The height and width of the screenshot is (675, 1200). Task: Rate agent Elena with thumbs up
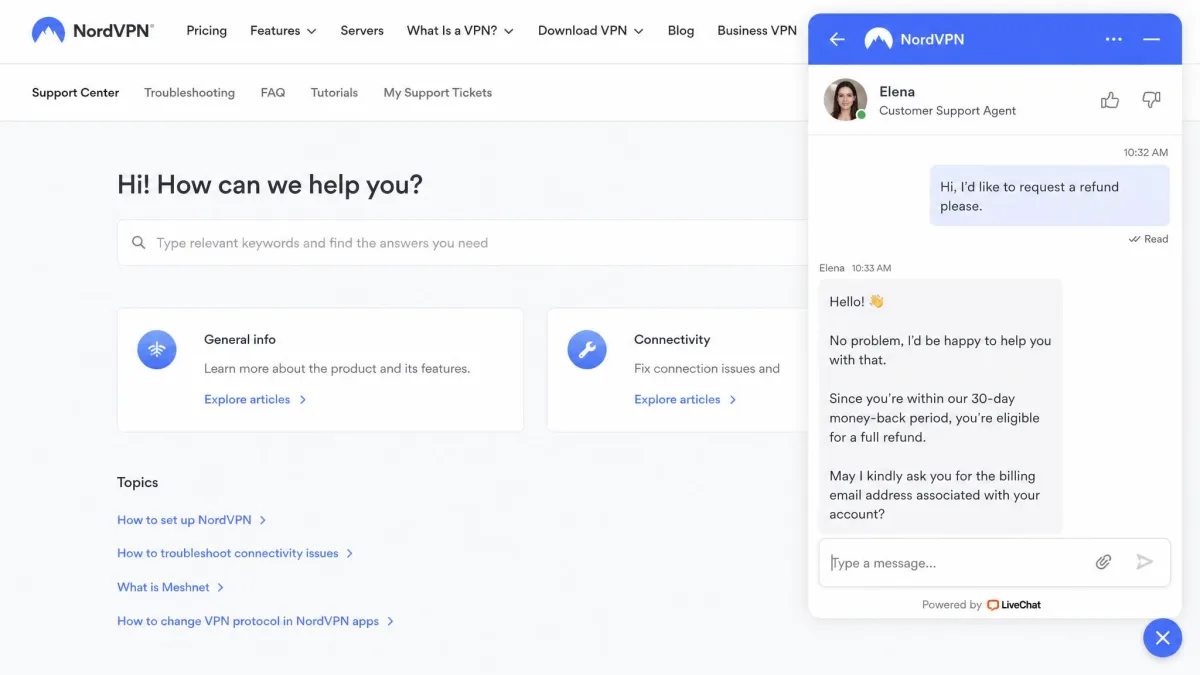click(x=1110, y=100)
